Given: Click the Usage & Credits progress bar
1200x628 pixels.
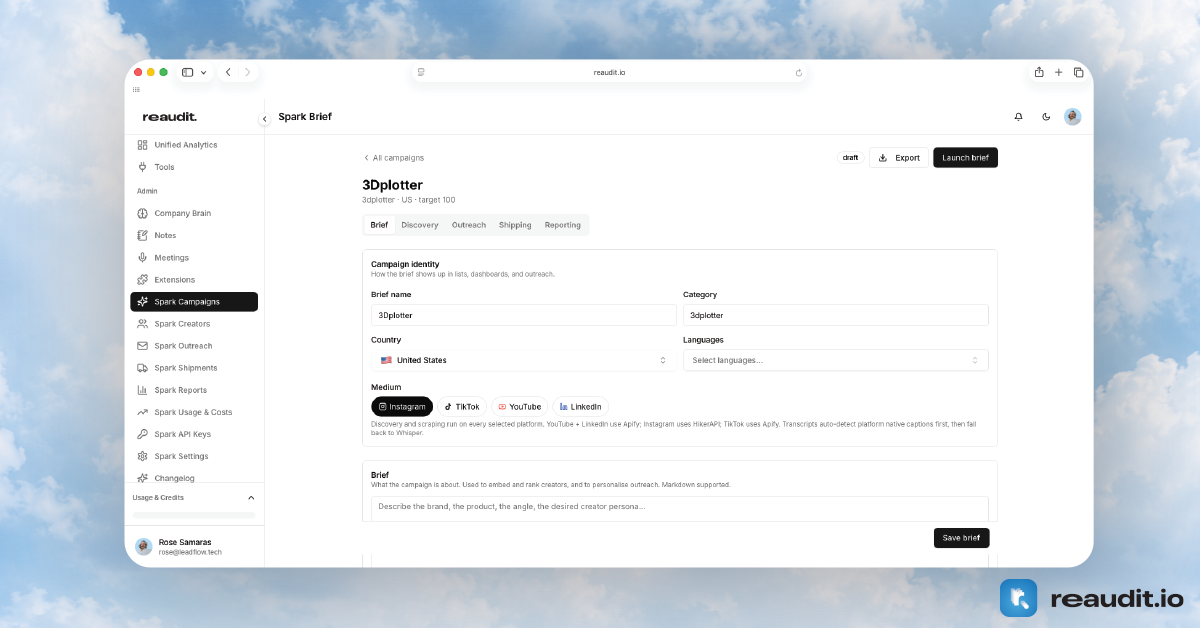Looking at the screenshot, I should pyautogui.click(x=194, y=516).
